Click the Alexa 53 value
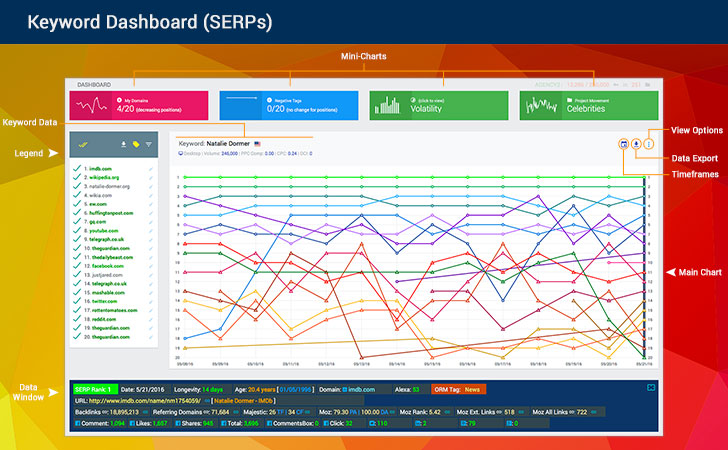 [416, 390]
